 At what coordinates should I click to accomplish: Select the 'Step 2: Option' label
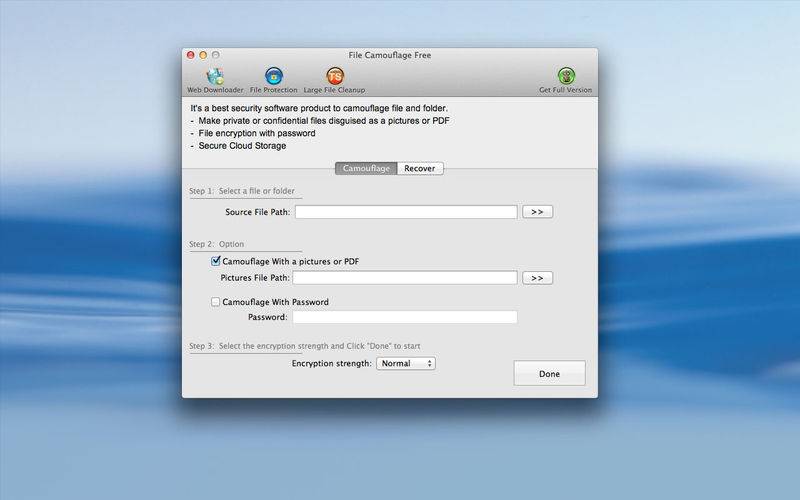(216, 244)
